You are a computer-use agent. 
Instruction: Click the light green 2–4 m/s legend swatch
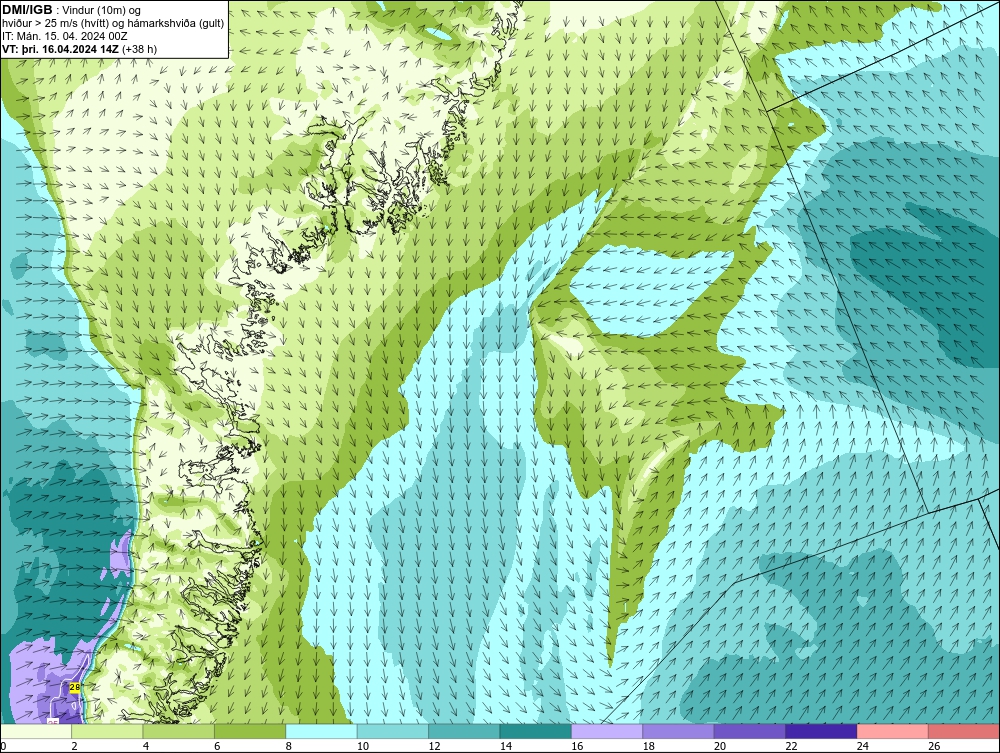point(107,731)
